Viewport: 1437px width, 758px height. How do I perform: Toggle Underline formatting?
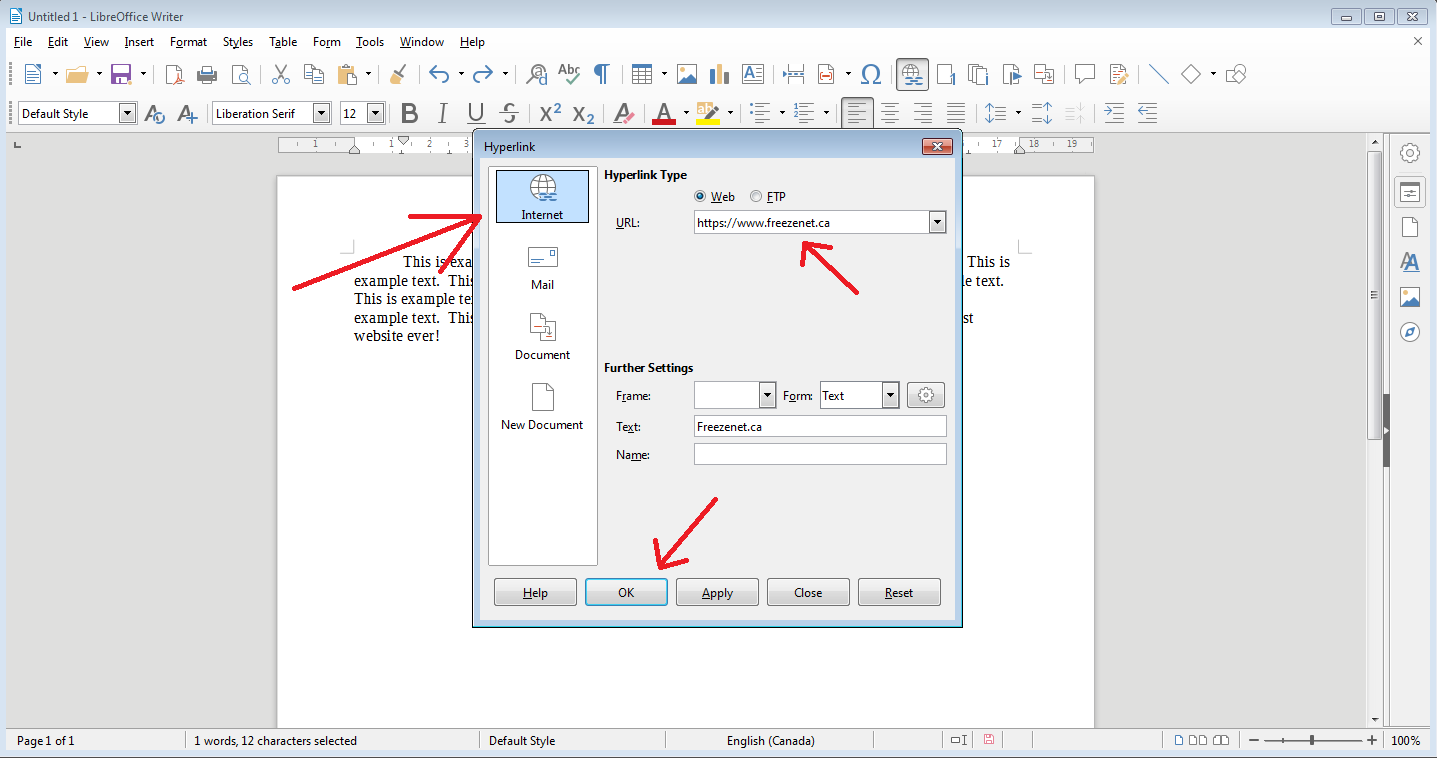click(x=476, y=113)
